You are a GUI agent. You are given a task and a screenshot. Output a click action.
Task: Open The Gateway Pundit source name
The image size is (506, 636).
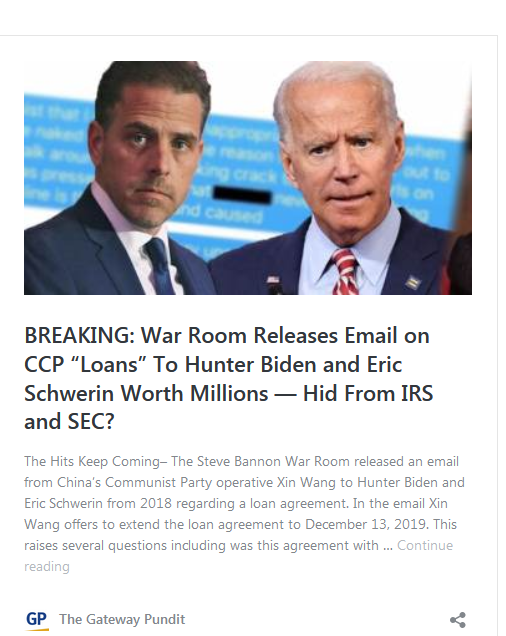pos(122,619)
